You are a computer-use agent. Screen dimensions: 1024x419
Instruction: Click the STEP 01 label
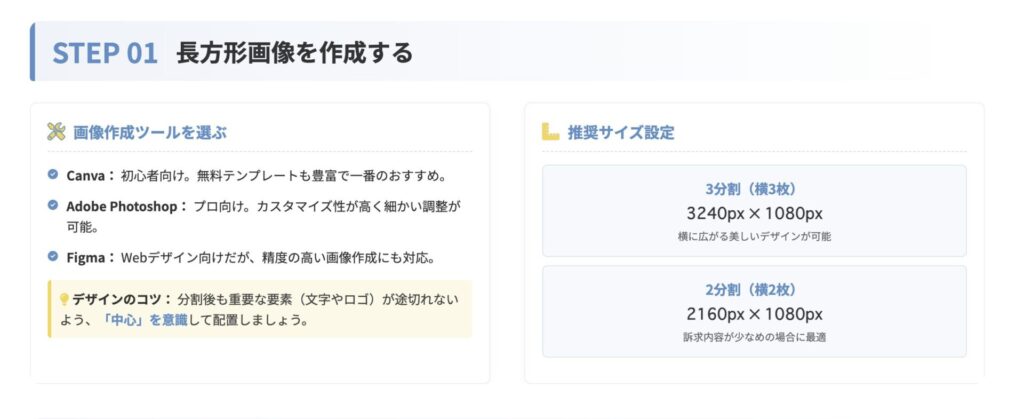(x=105, y=53)
